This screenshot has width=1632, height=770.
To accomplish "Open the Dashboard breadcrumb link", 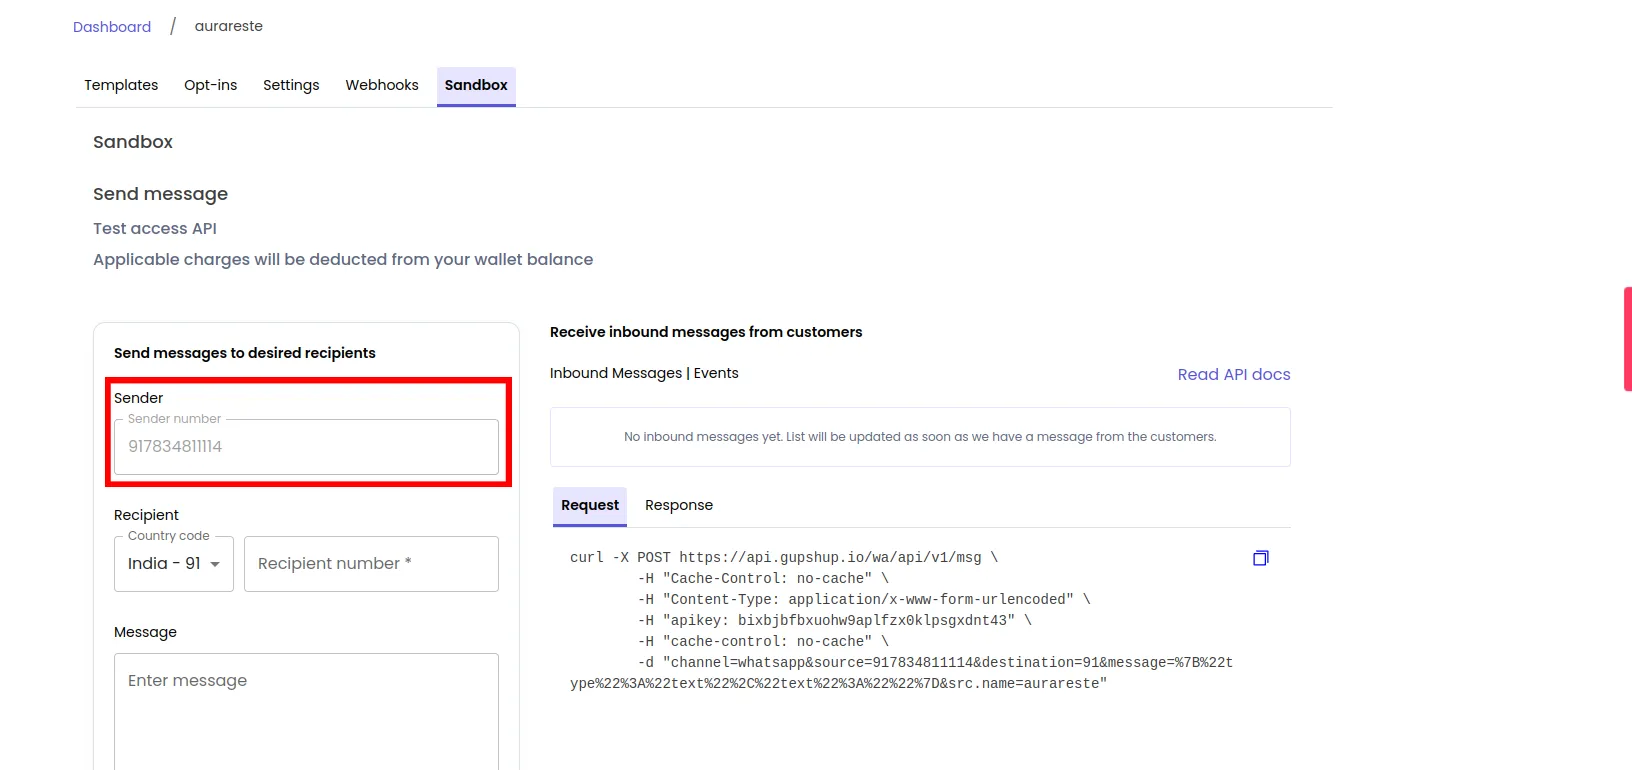I will 112,27.
